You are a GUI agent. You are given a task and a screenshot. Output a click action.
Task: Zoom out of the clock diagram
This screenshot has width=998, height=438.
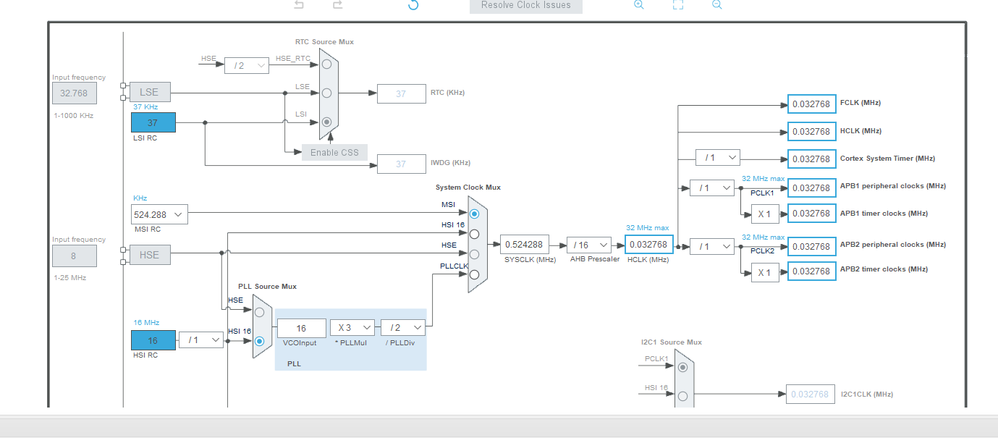tap(717, 5)
